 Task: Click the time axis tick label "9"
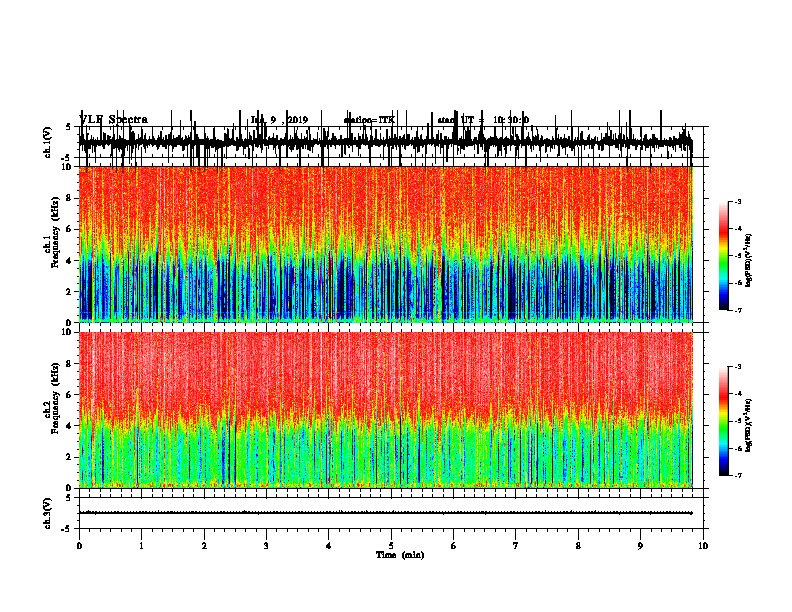[x=640, y=545]
